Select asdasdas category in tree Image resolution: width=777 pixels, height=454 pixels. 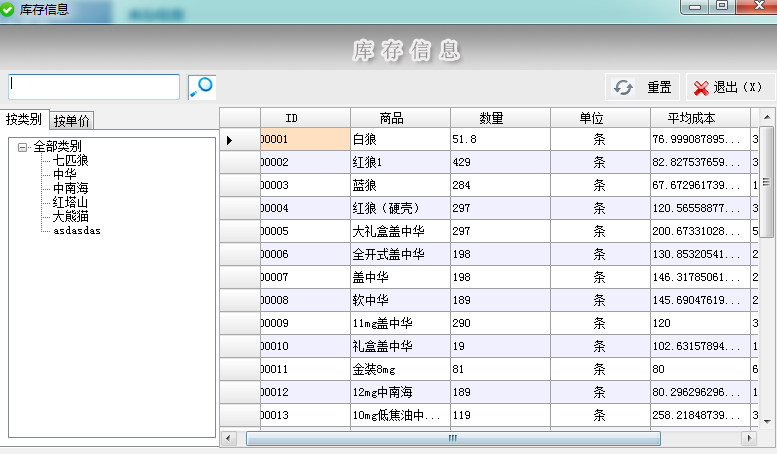pyautogui.click(x=77, y=230)
